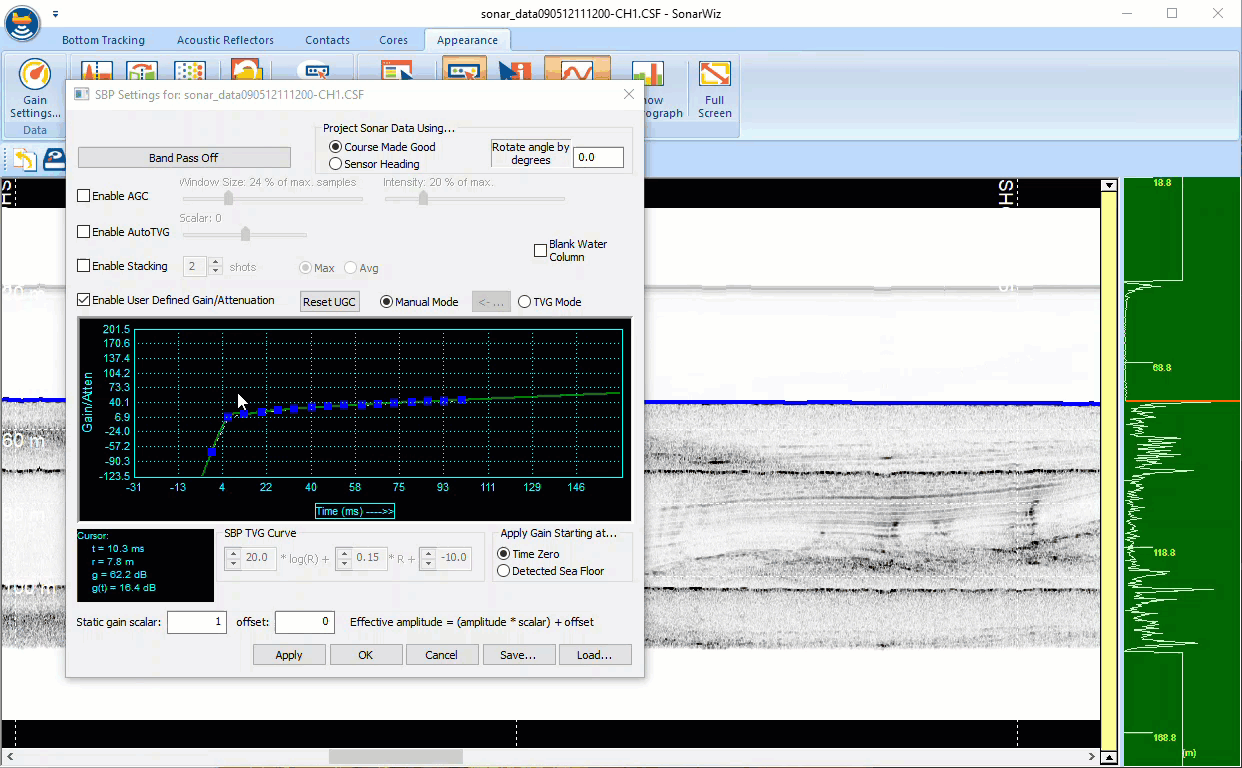Screen dimensions: 1242x768
Task: Close the SBP Settings dialog
Action: 629,94
